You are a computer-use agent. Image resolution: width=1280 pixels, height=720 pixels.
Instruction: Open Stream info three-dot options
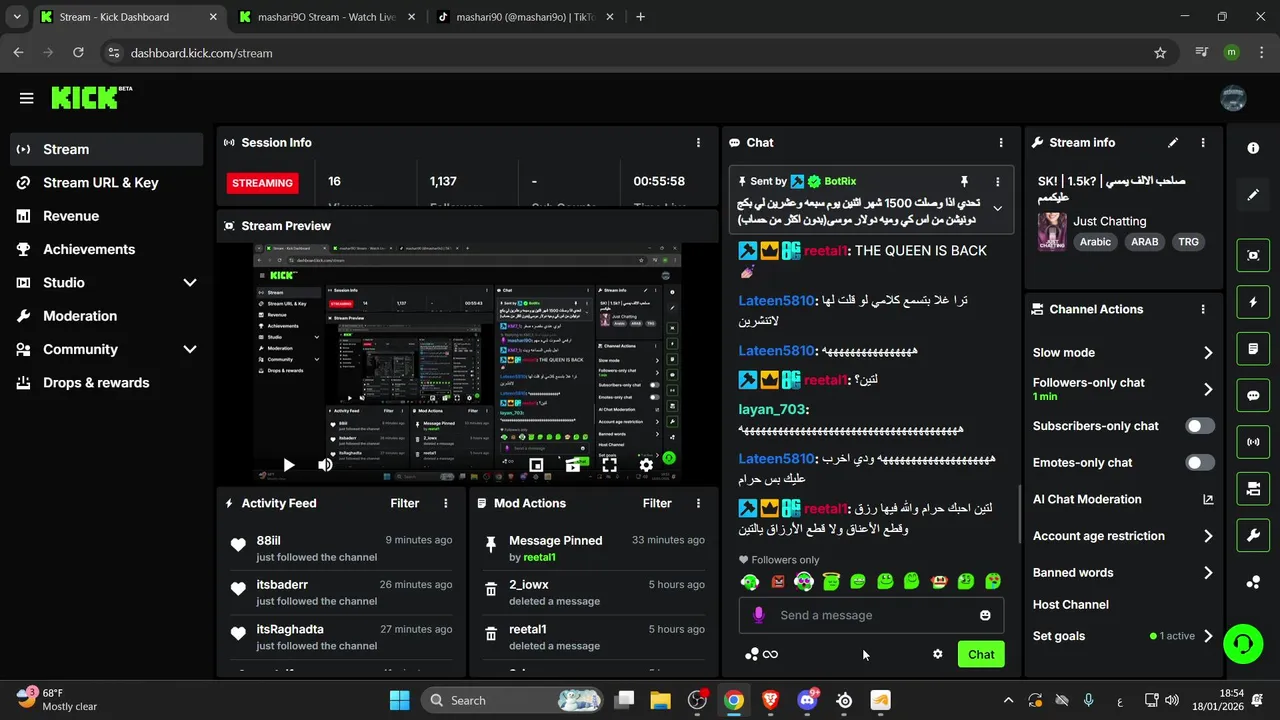click(x=1203, y=143)
